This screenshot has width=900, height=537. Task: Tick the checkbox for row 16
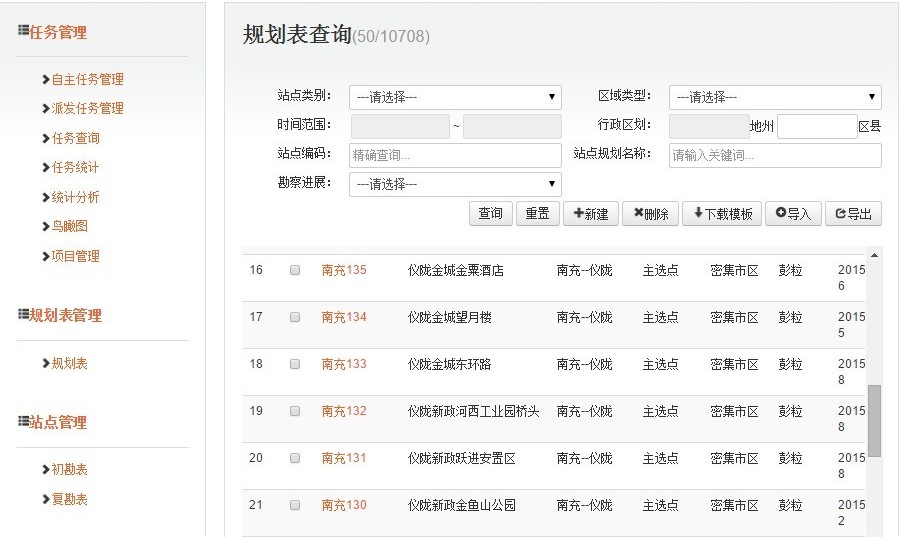click(x=295, y=270)
